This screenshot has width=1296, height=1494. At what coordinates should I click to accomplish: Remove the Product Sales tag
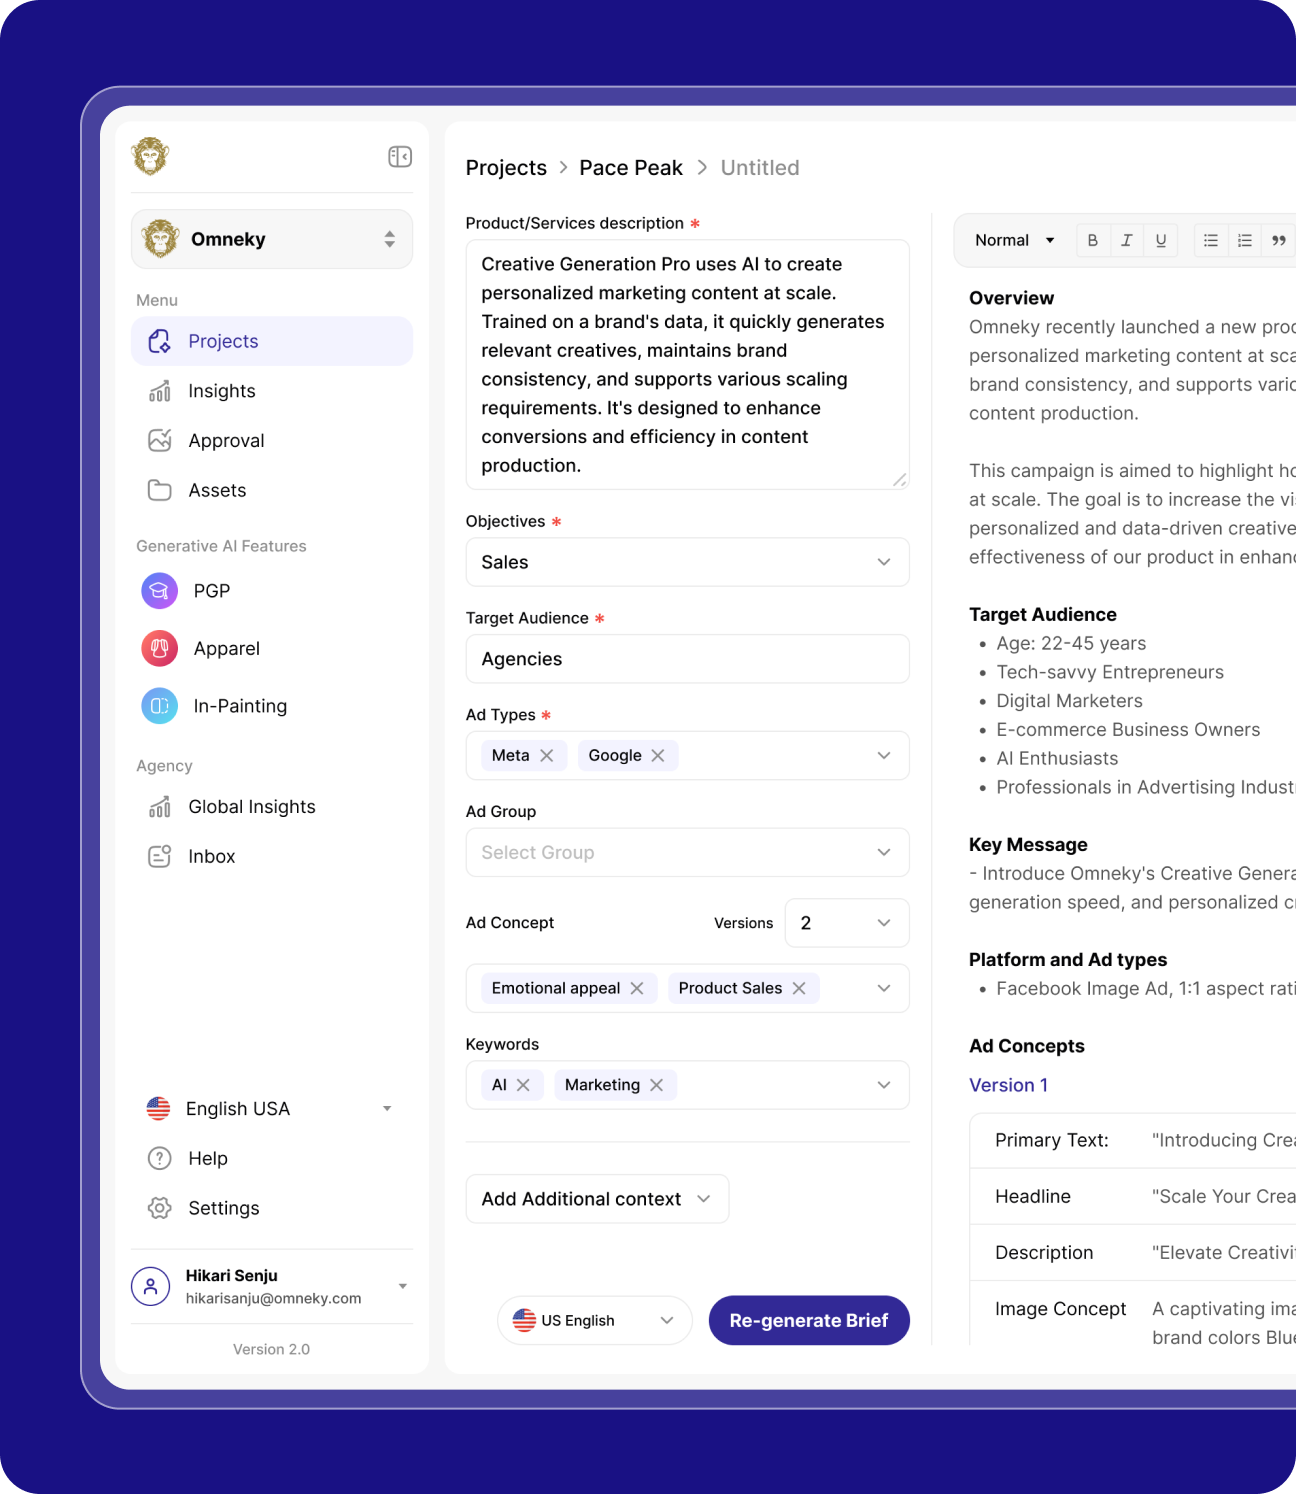[x=799, y=988]
